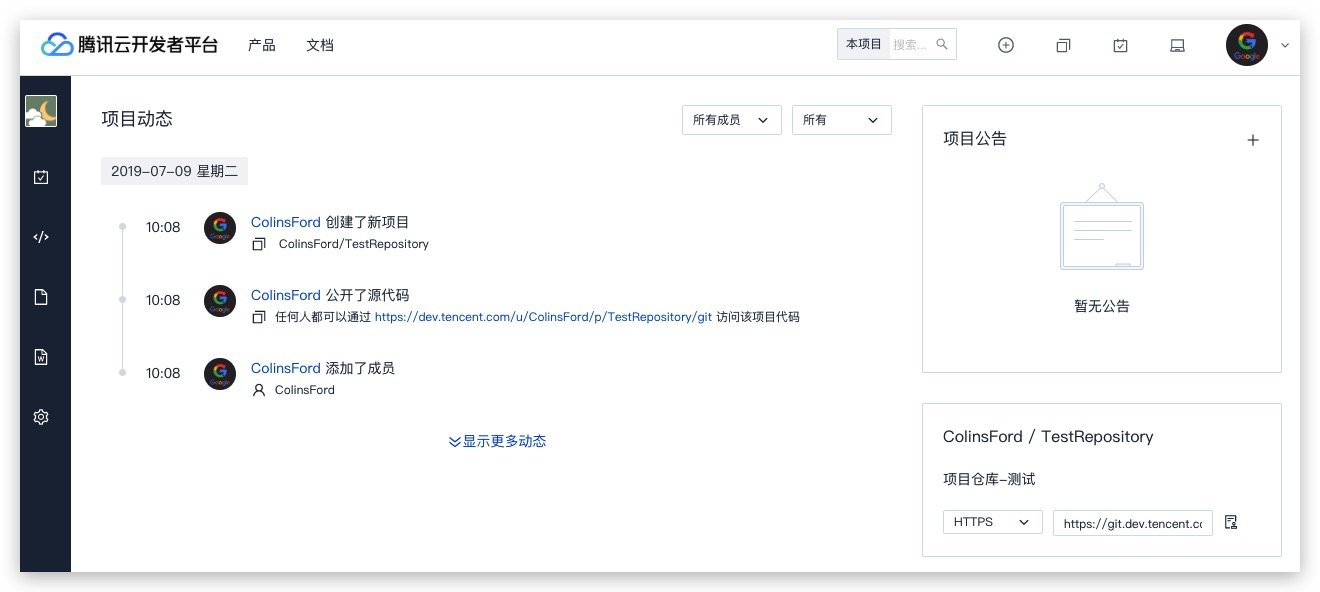Click the search input field
Image resolution: width=1320 pixels, height=592 pixels.
(910, 44)
